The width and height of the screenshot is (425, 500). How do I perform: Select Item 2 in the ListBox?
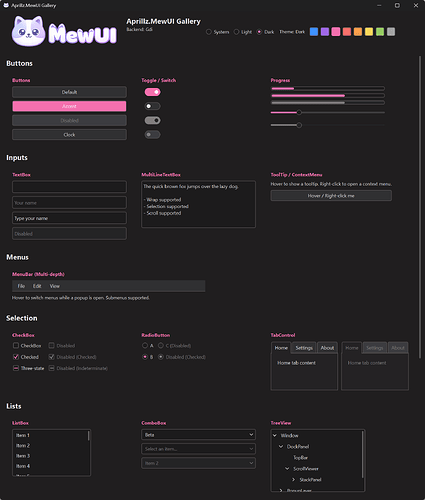[x=50, y=446]
